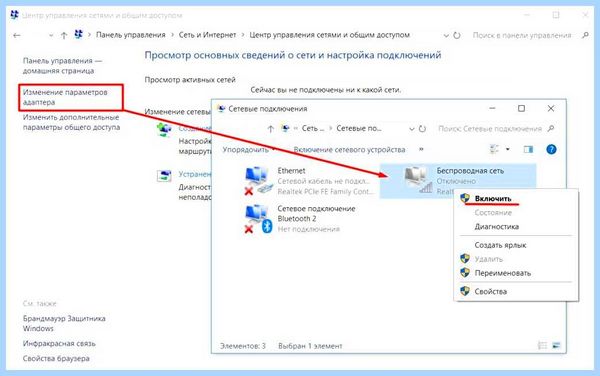The image size is (600, 376).
Task: Click Control Panel icon in address bar
Action: [78, 34]
